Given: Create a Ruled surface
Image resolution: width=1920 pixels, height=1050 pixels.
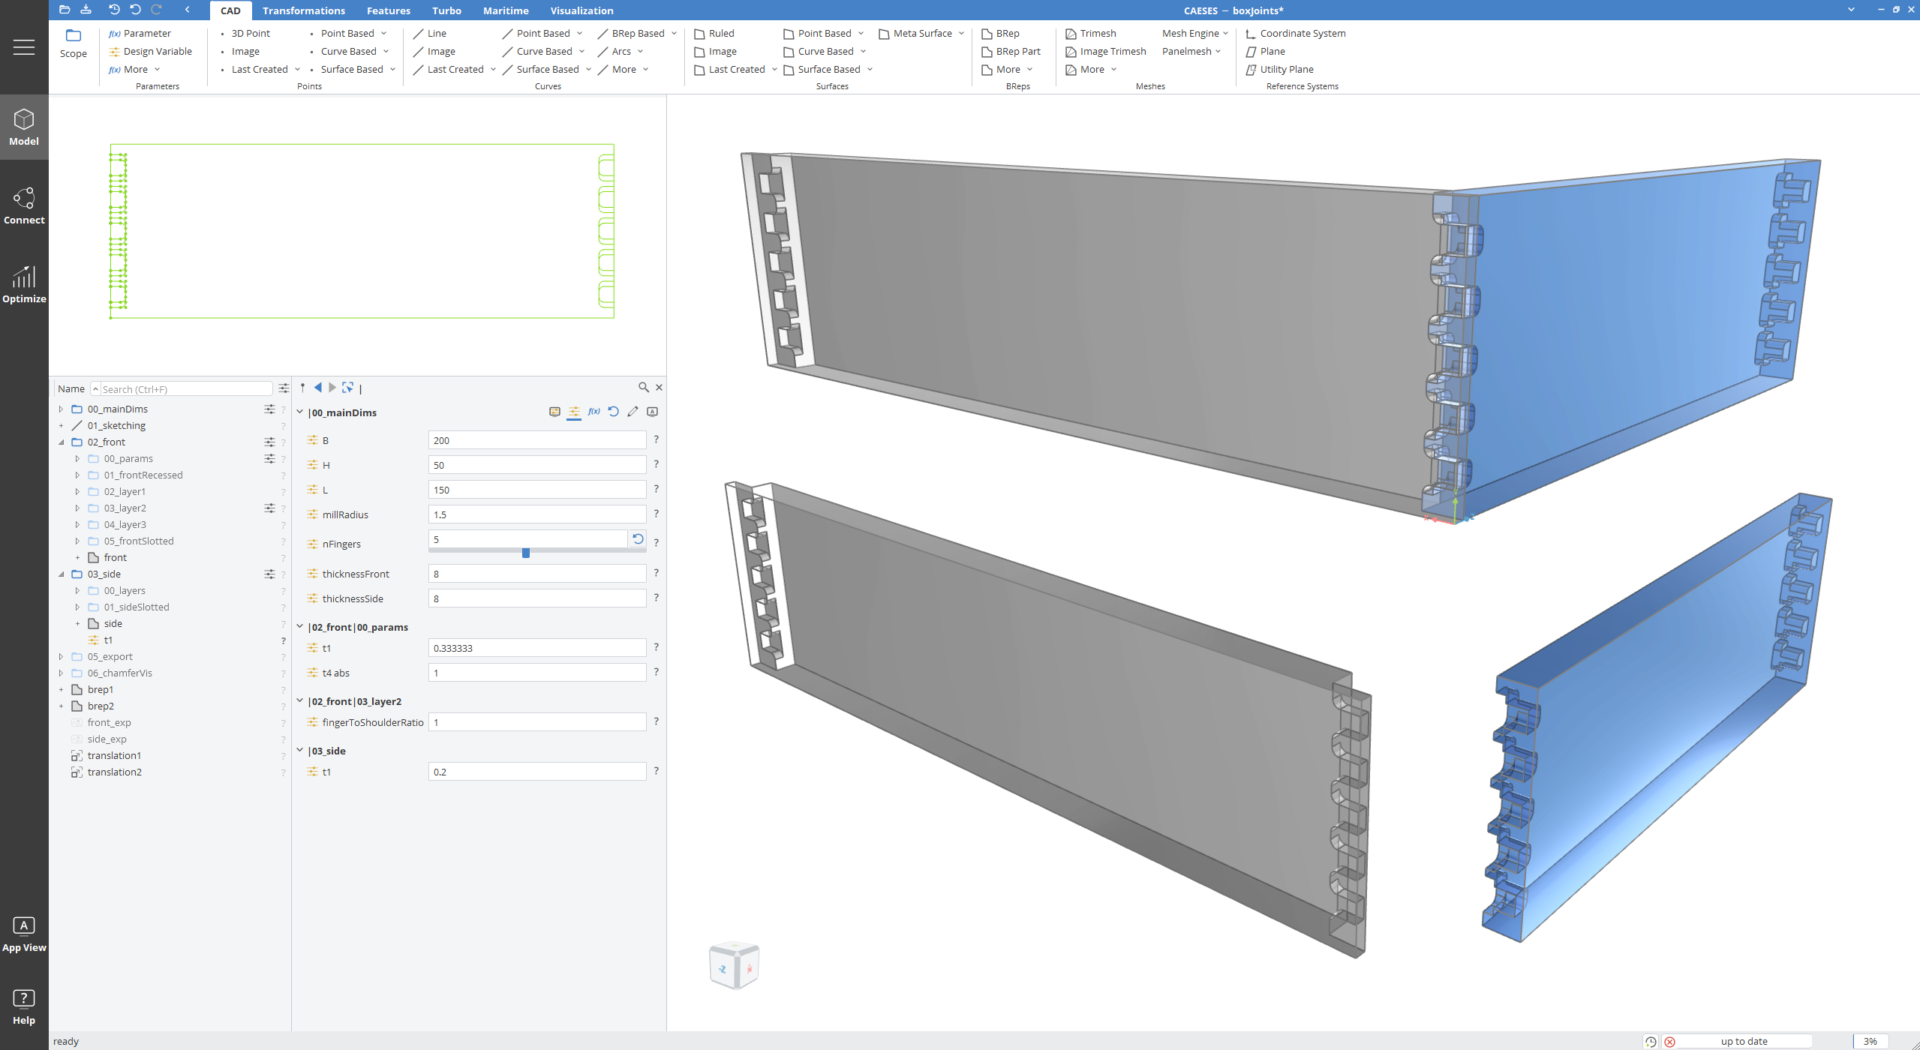Looking at the screenshot, I should (x=718, y=33).
